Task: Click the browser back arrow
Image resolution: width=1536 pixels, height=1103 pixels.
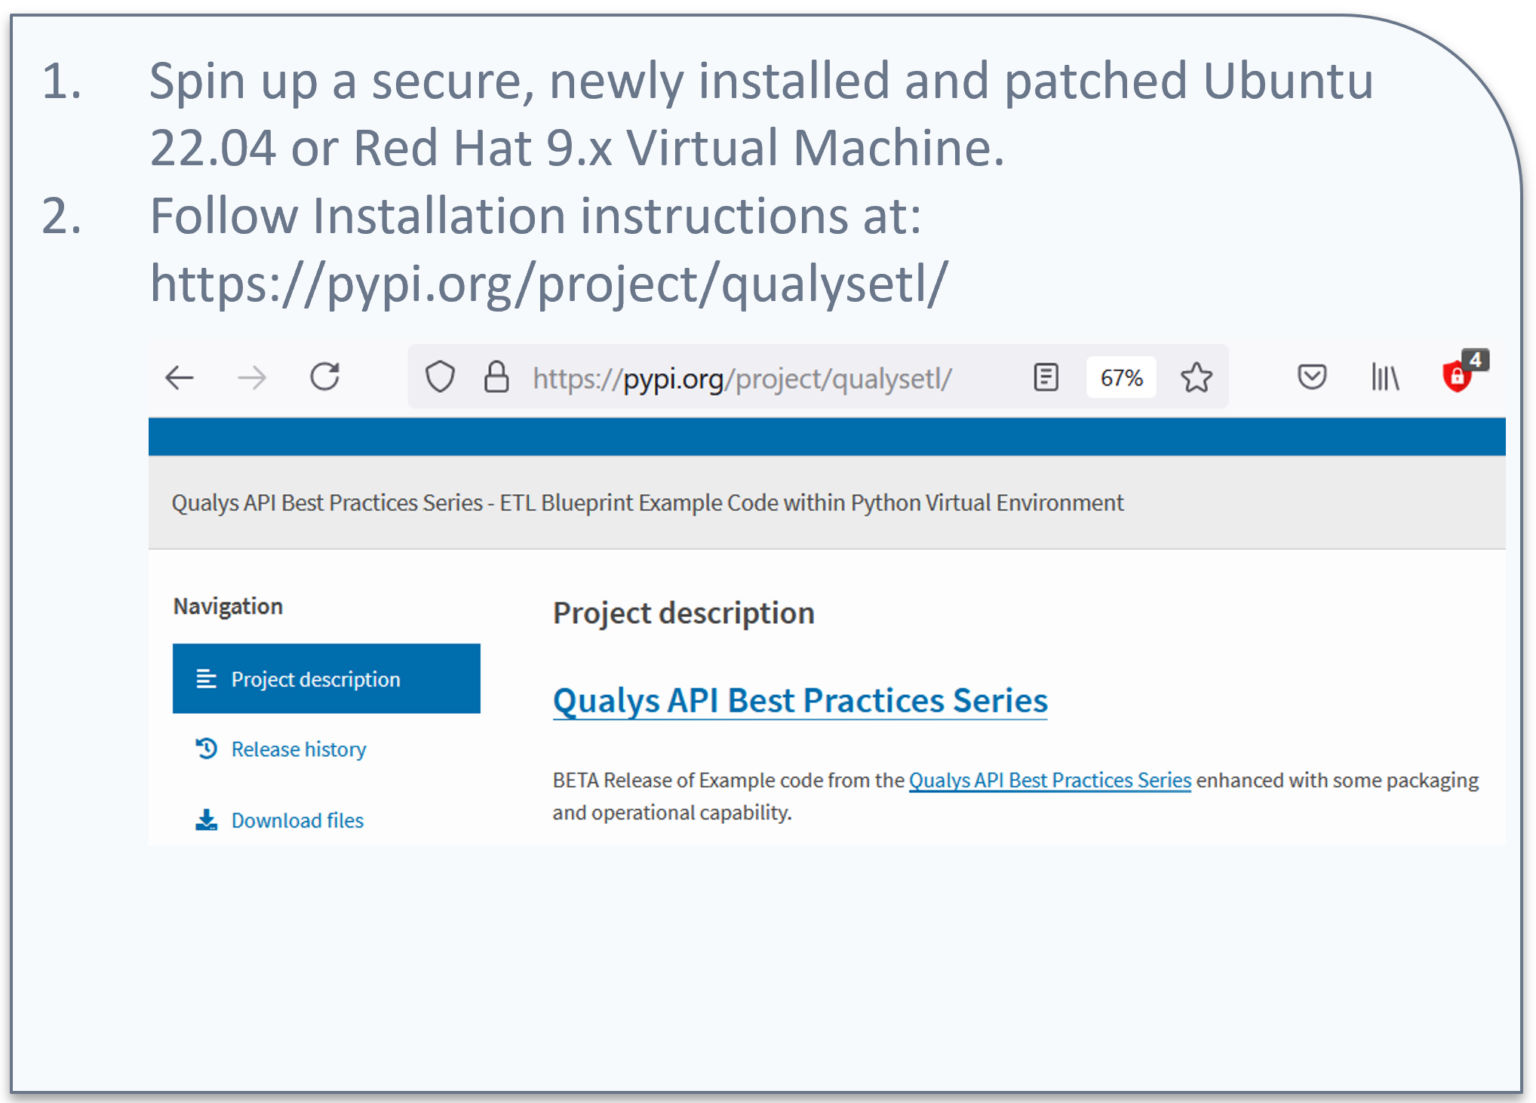Action: tap(180, 378)
